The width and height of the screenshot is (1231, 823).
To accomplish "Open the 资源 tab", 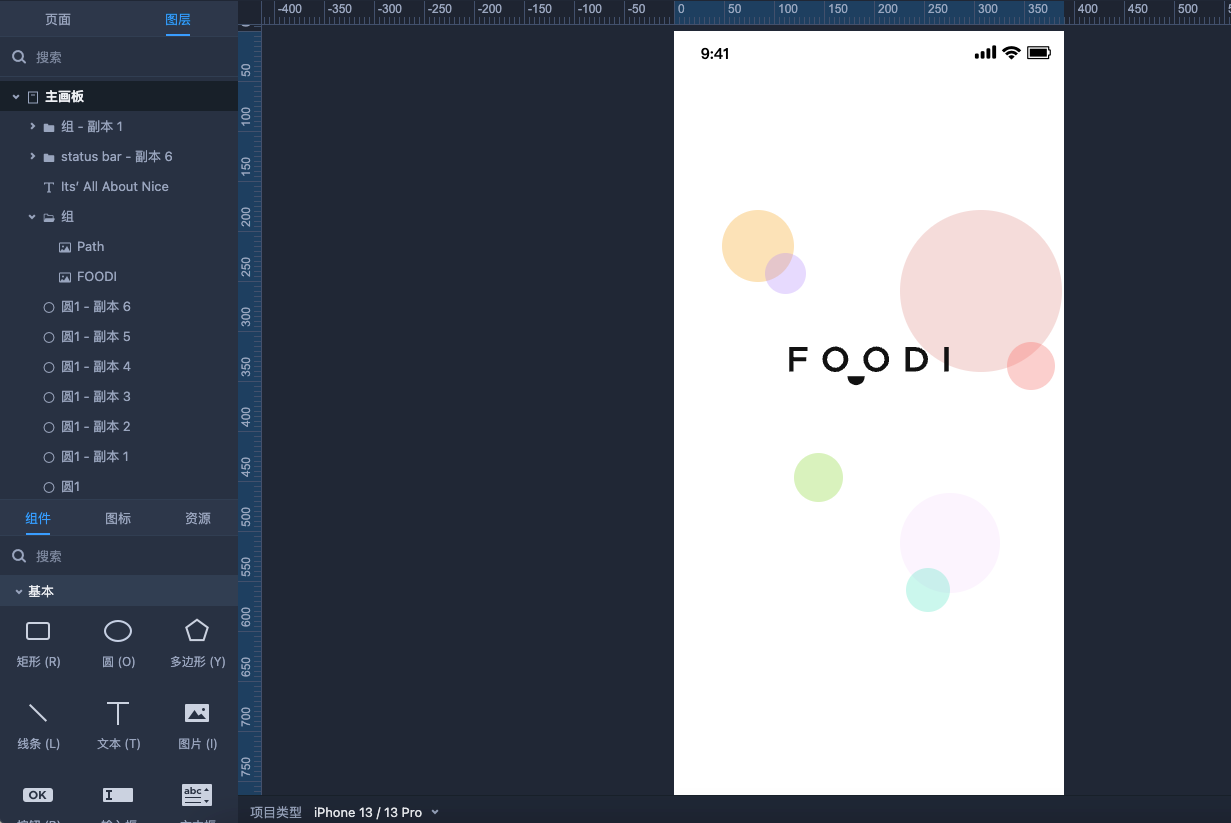I will pos(198,518).
